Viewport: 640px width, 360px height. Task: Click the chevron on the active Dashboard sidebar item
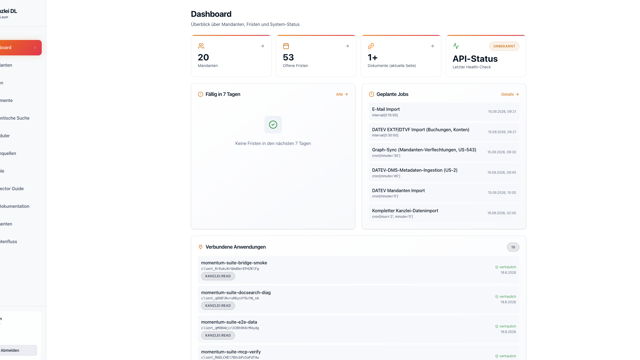(35, 47)
